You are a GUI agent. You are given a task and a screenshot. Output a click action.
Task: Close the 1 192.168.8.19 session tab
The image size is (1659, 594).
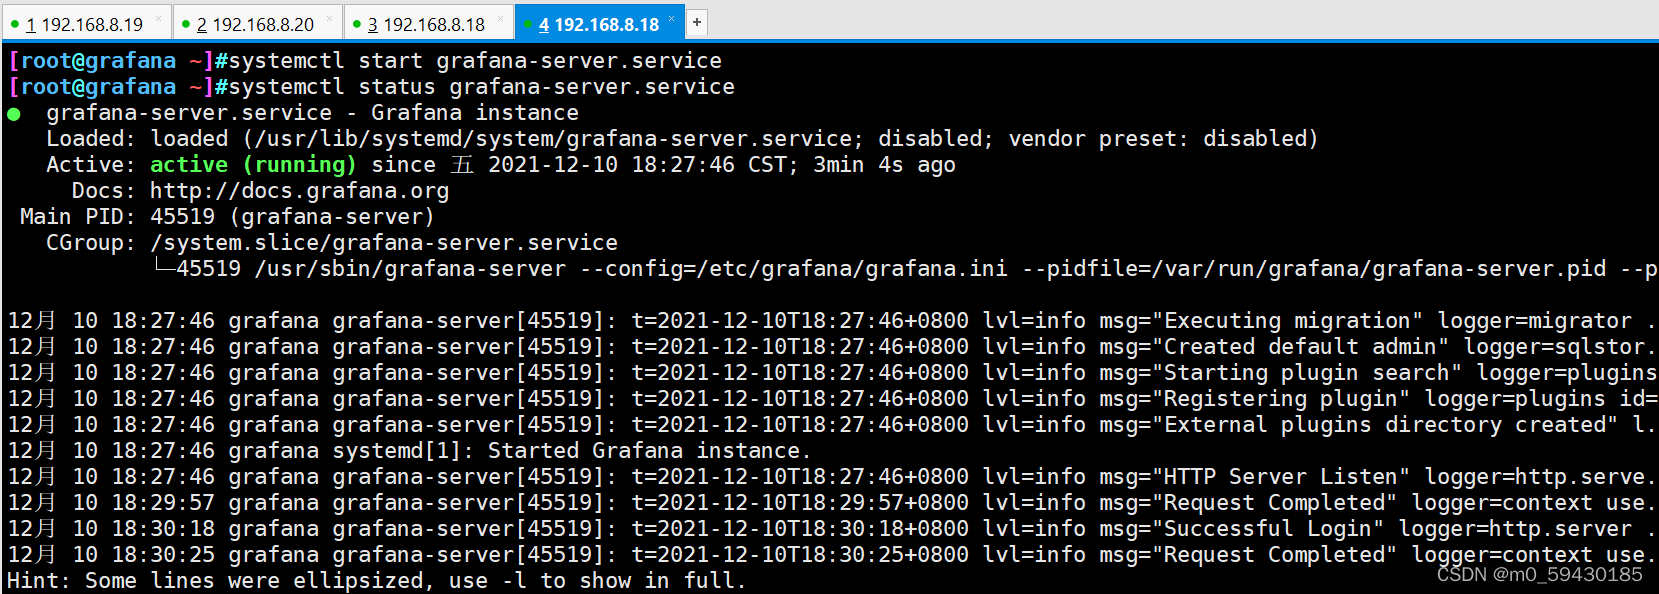coord(158,19)
